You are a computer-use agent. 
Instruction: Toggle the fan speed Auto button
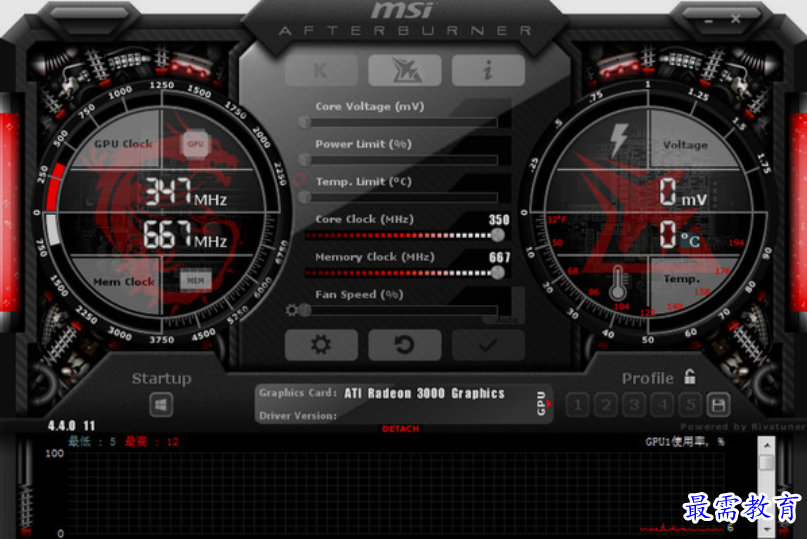(x=505, y=320)
